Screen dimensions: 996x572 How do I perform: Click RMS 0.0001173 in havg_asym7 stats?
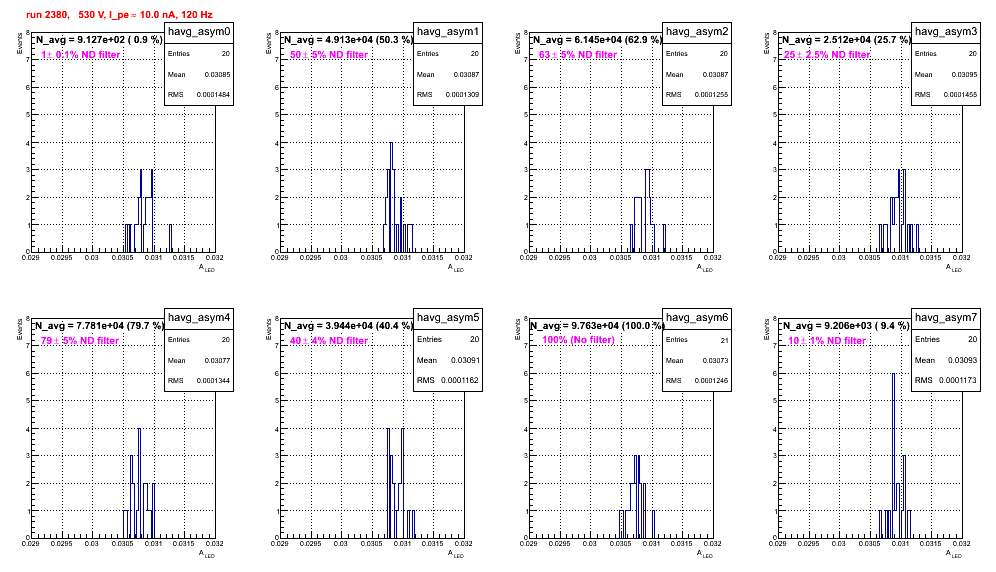[946, 380]
